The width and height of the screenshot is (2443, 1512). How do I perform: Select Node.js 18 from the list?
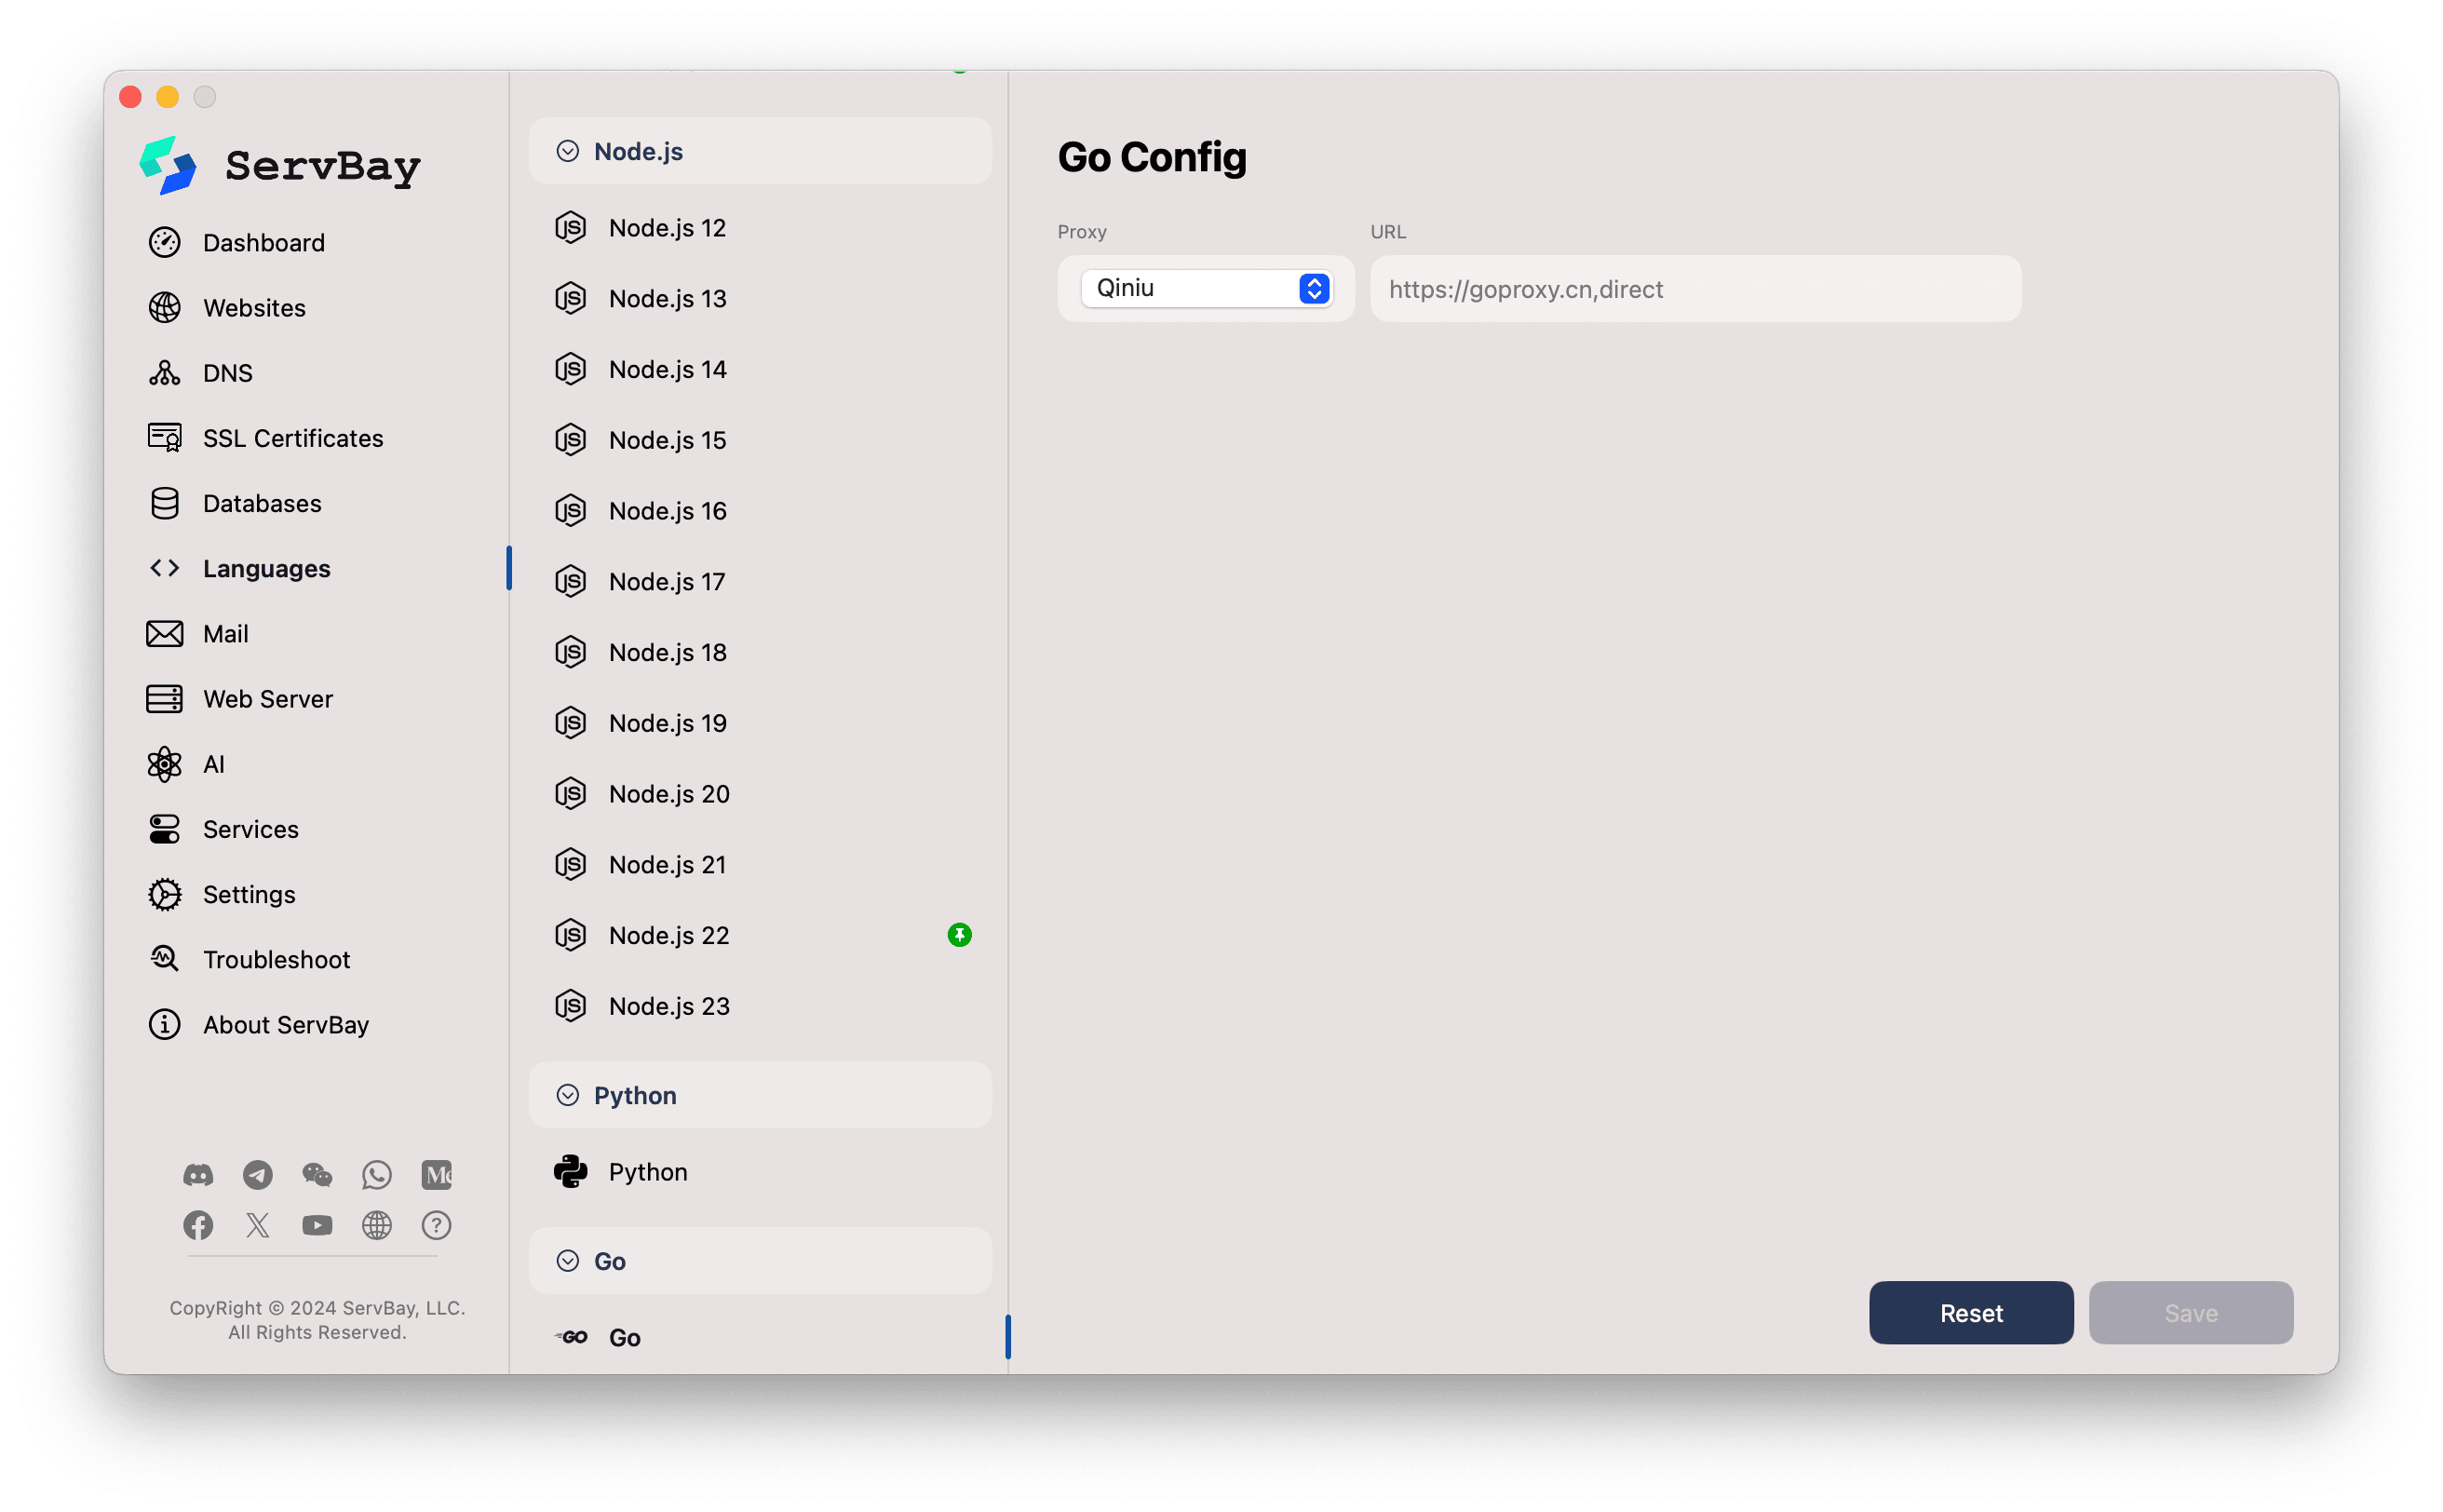pyautogui.click(x=667, y=651)
